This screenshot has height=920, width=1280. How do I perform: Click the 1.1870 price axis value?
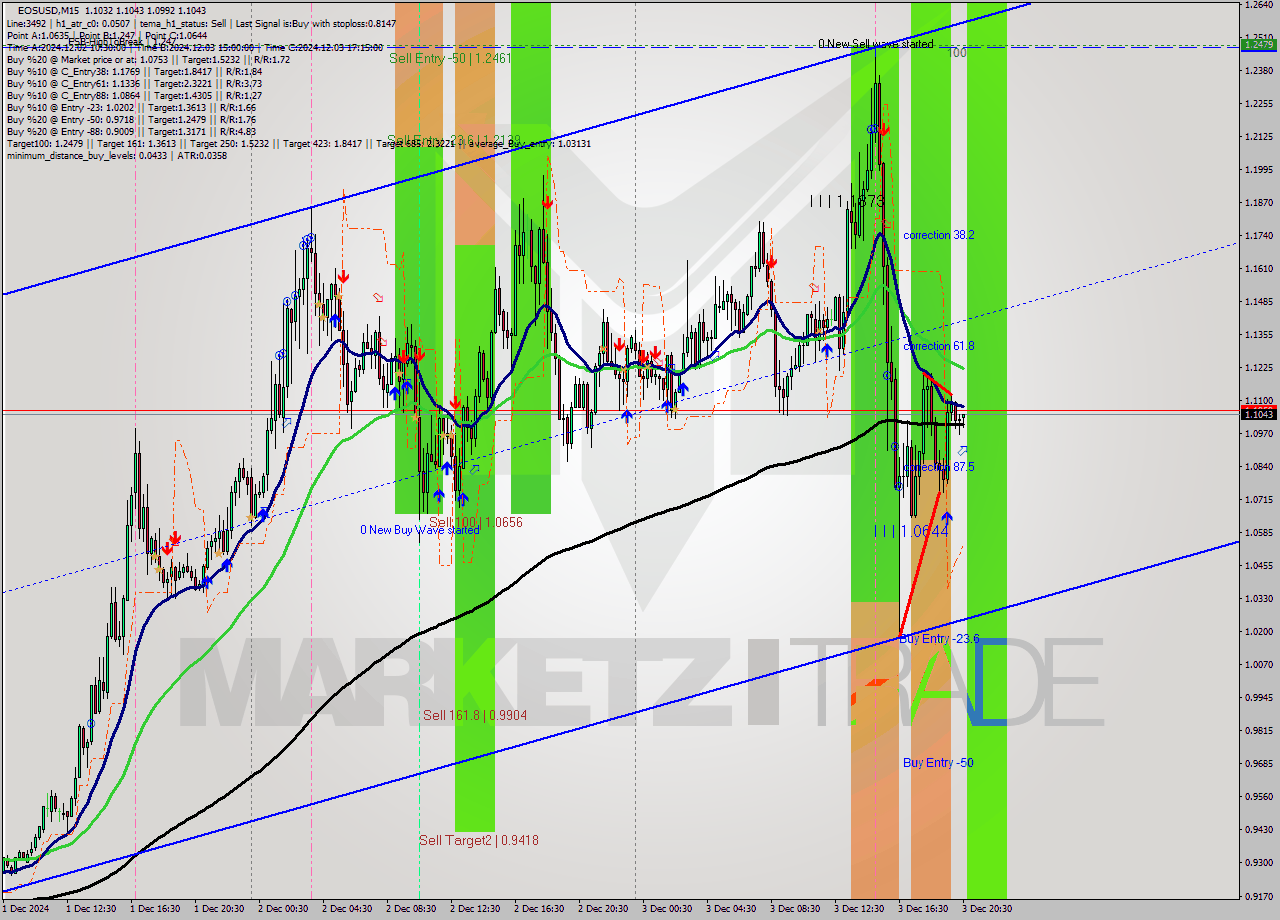1259,202
